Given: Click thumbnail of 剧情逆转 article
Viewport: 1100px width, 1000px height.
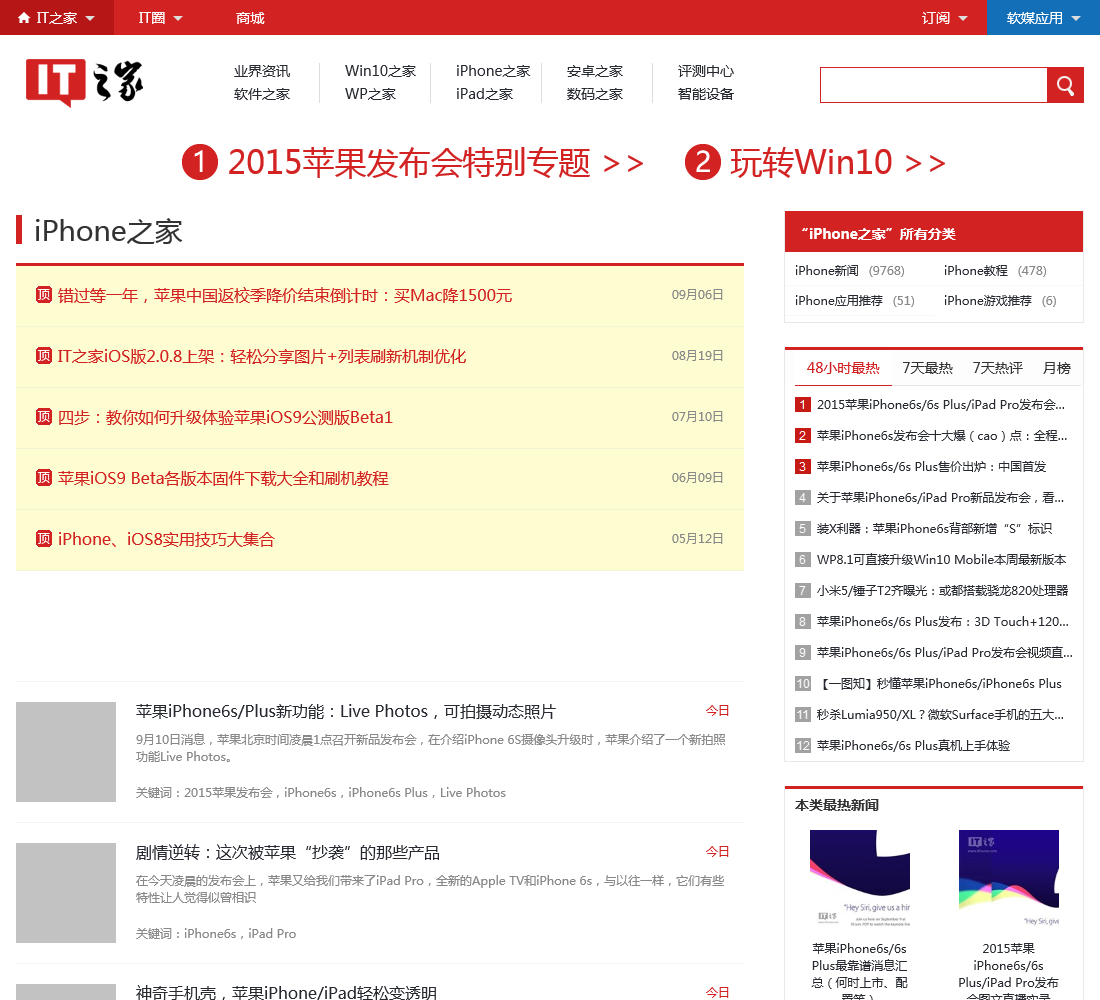Looking at the screenshot, I should click(x=66, y=893).
